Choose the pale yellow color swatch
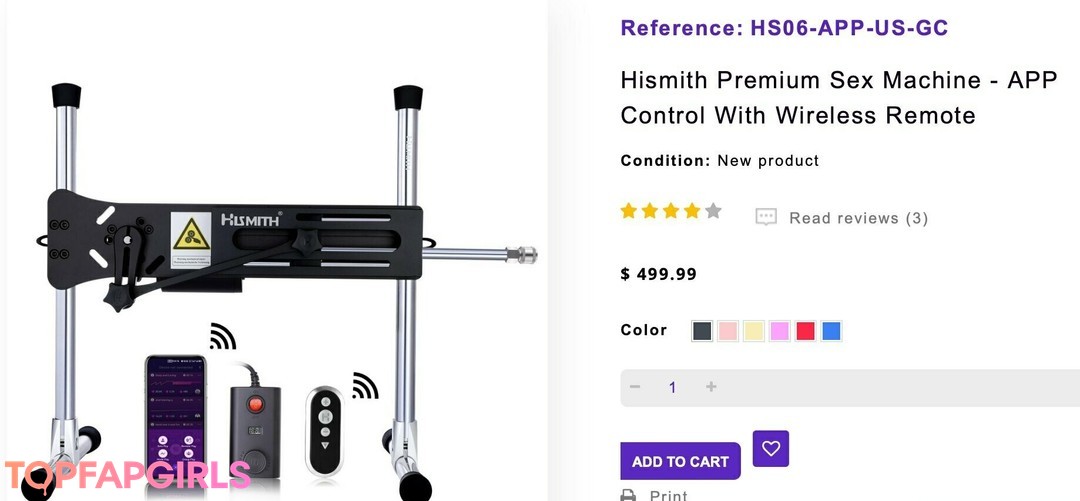 [x=754, y=331]
